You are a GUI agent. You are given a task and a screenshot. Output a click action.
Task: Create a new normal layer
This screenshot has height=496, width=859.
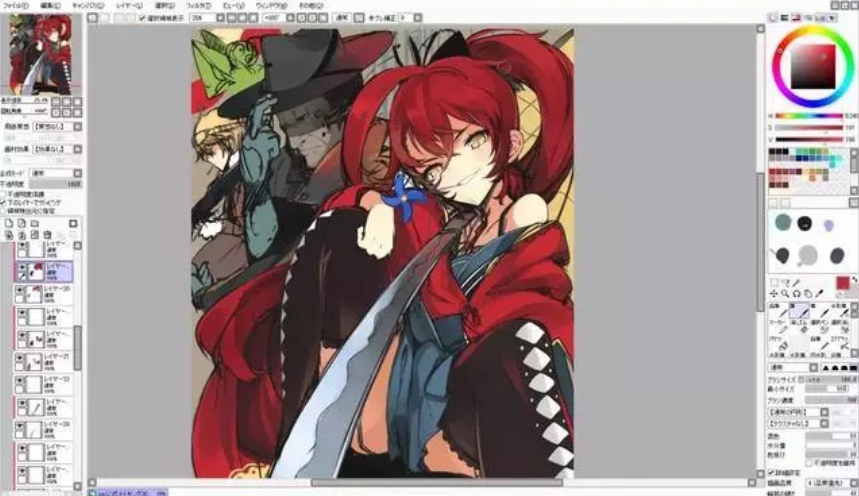(x=9, y=223)
